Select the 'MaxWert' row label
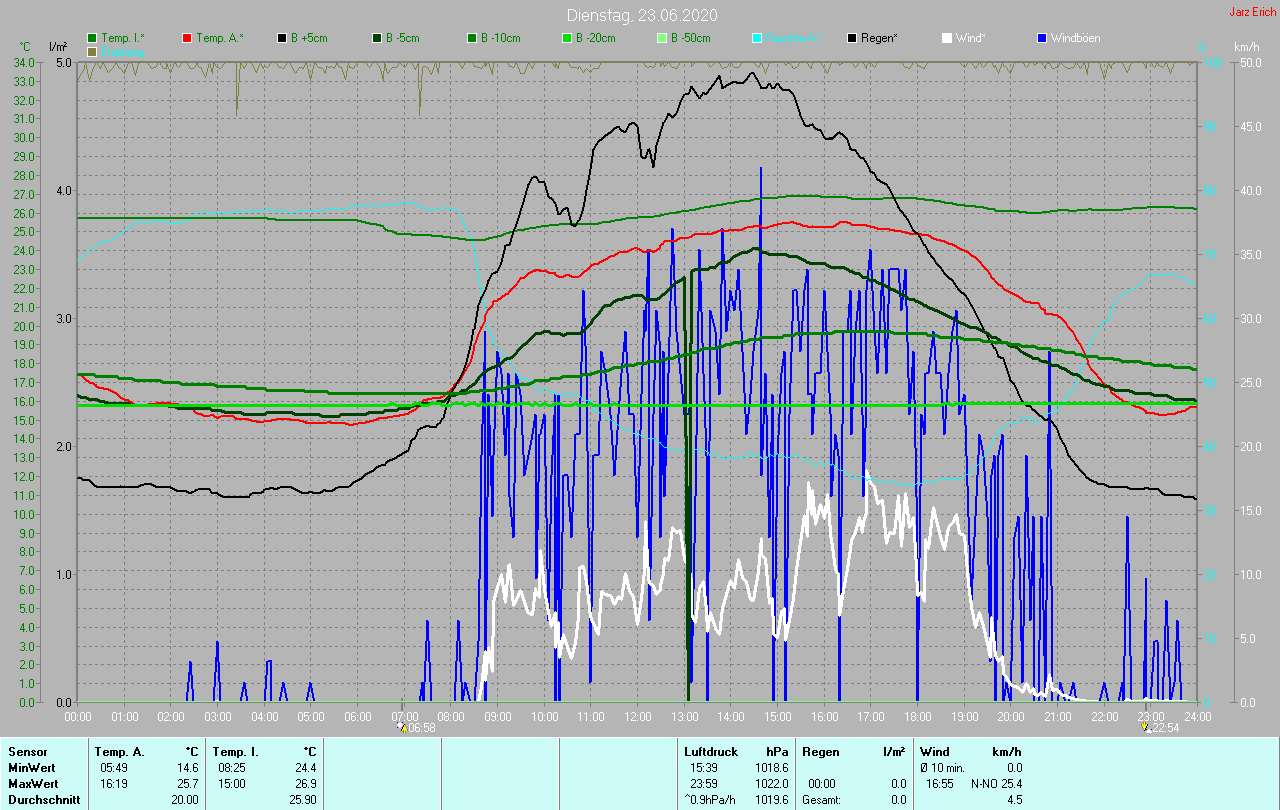The width and height of the screenshot is (1280, 810). (x=33, y=783)
